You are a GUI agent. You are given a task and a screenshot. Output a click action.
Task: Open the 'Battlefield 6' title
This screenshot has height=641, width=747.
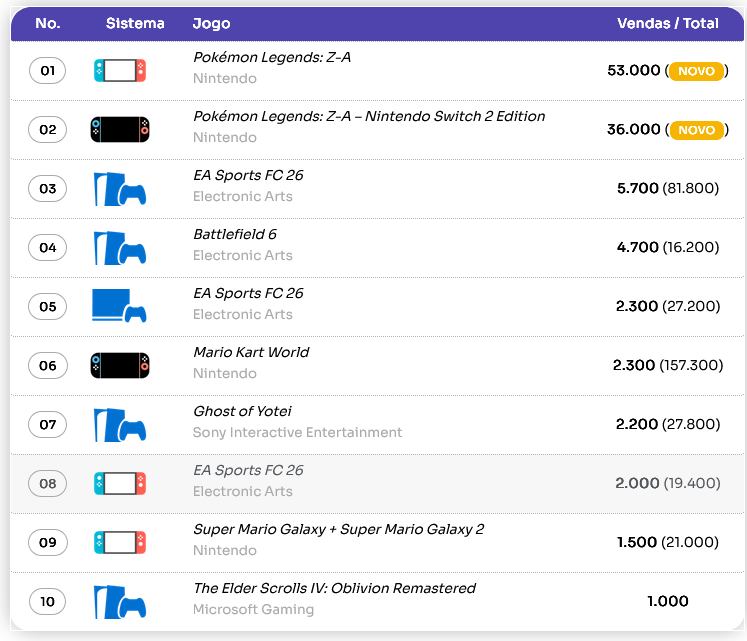235,234
